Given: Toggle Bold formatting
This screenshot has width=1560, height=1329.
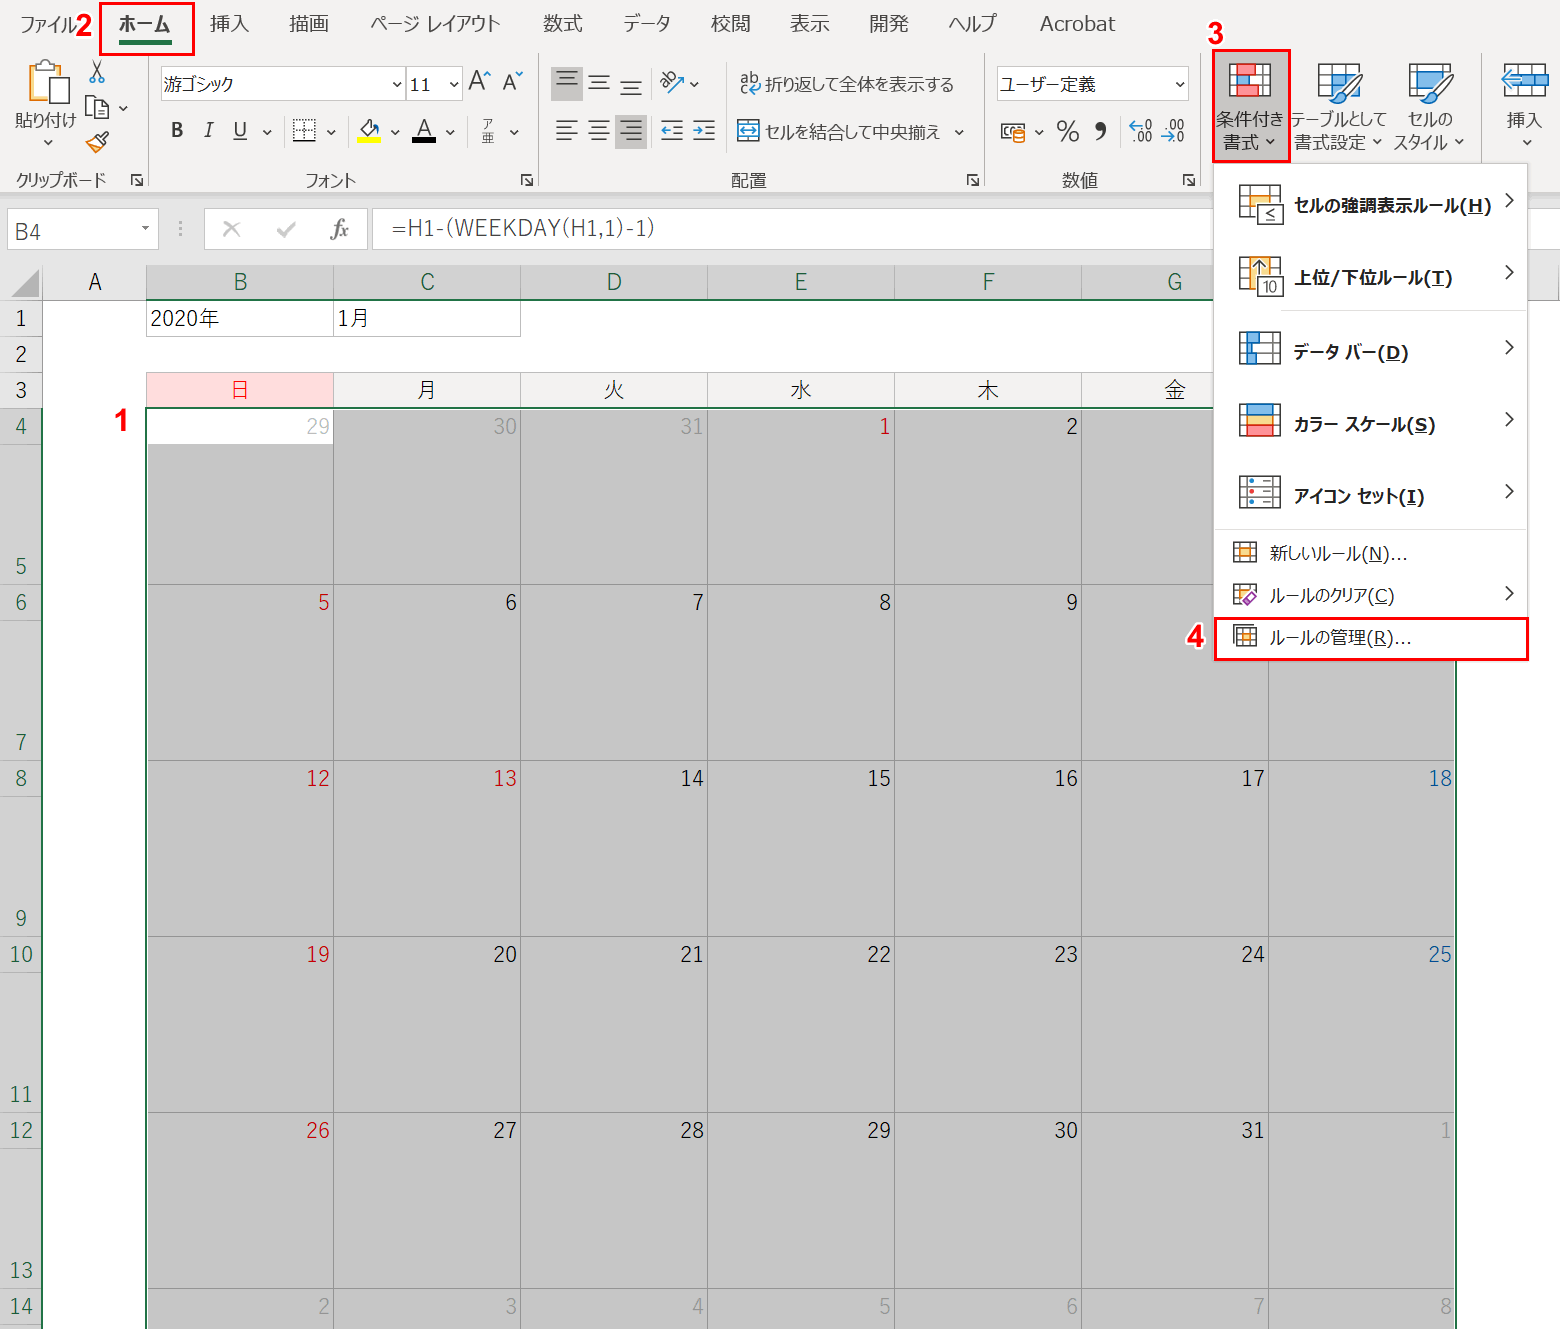Looking at the screenshot, I should 177,130.
